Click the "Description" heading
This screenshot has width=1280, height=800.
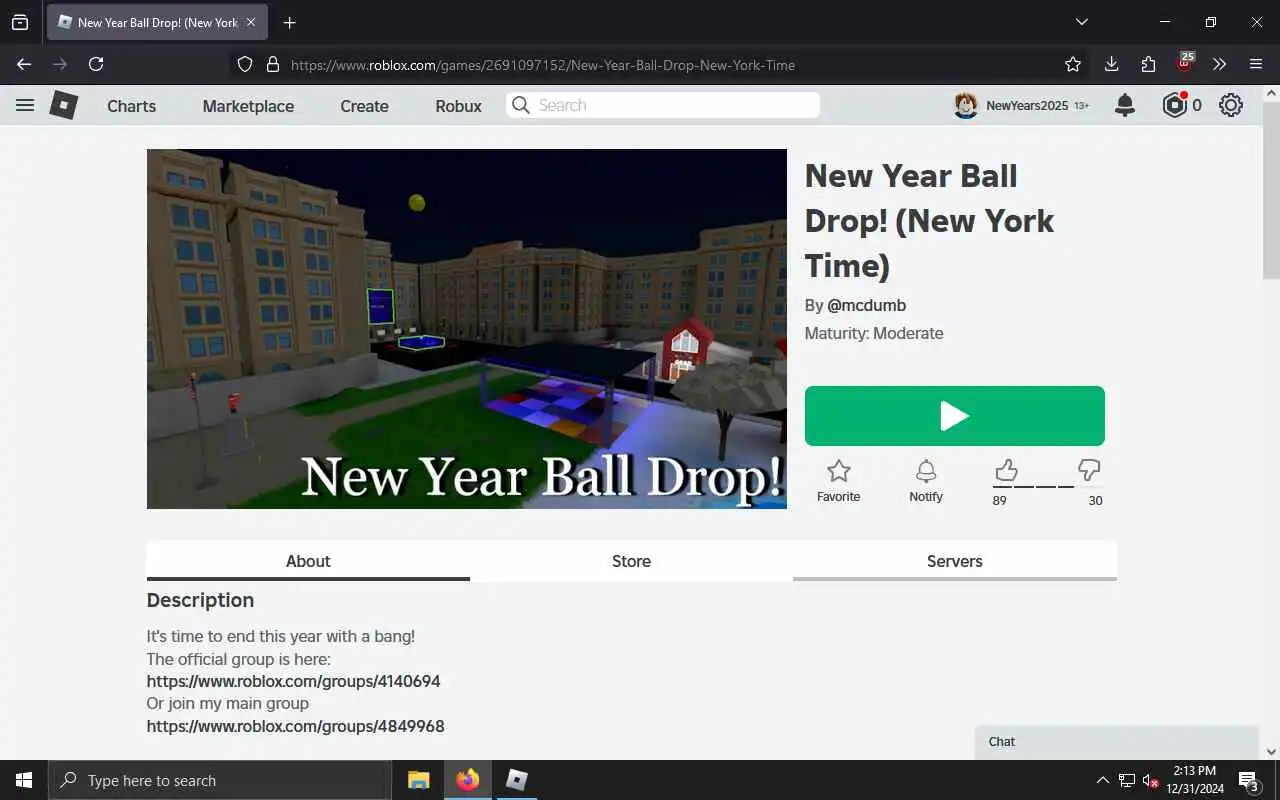tap(200, 600)
